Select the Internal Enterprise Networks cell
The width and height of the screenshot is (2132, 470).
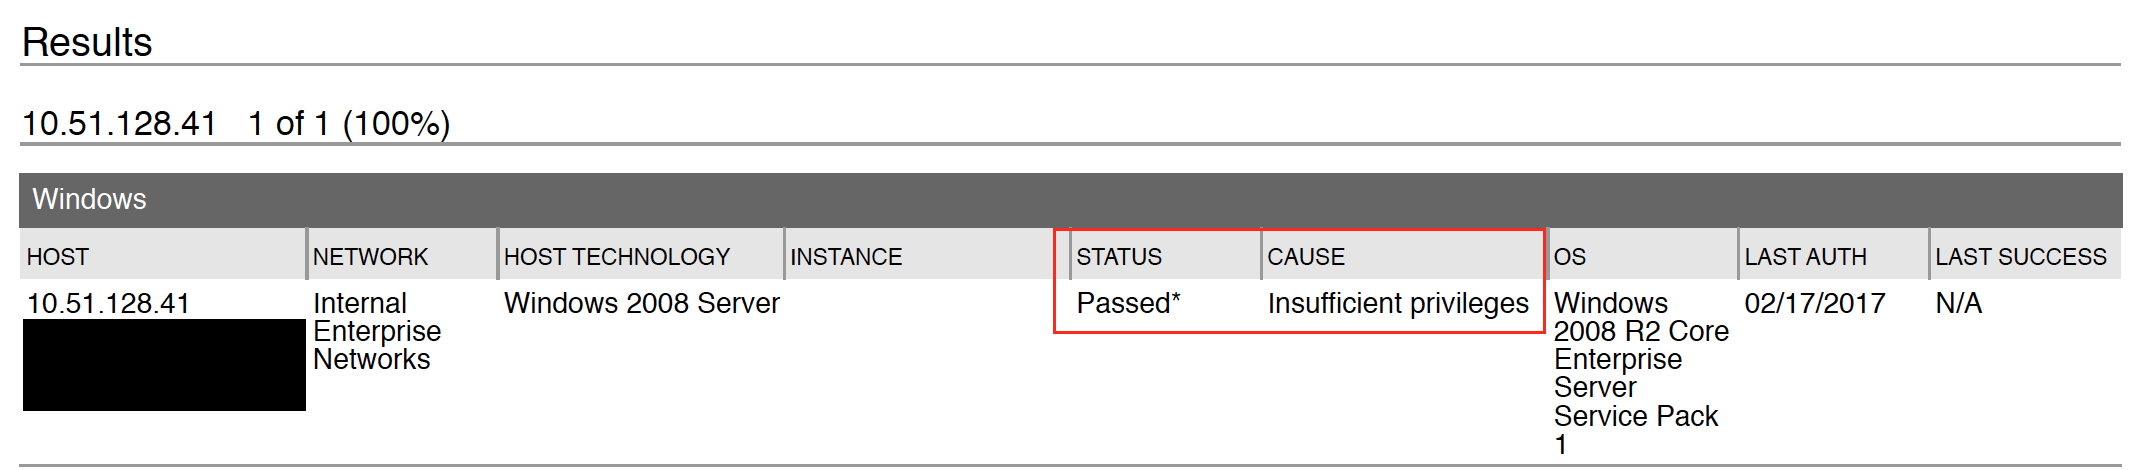pos(377,331)
